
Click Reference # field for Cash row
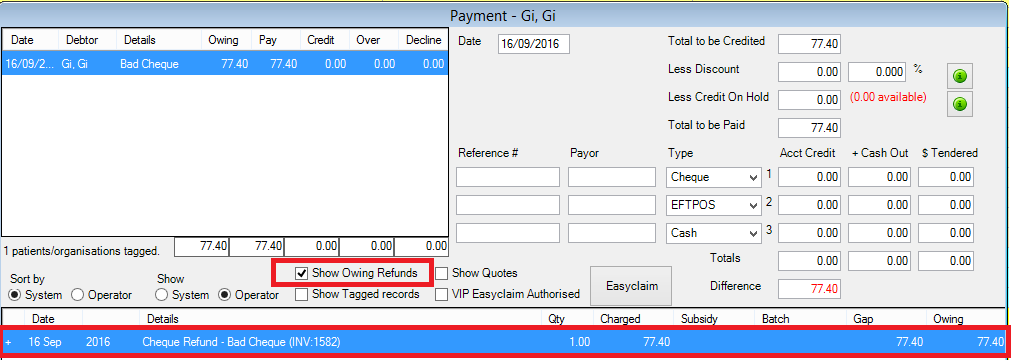(x=508, y=233)
